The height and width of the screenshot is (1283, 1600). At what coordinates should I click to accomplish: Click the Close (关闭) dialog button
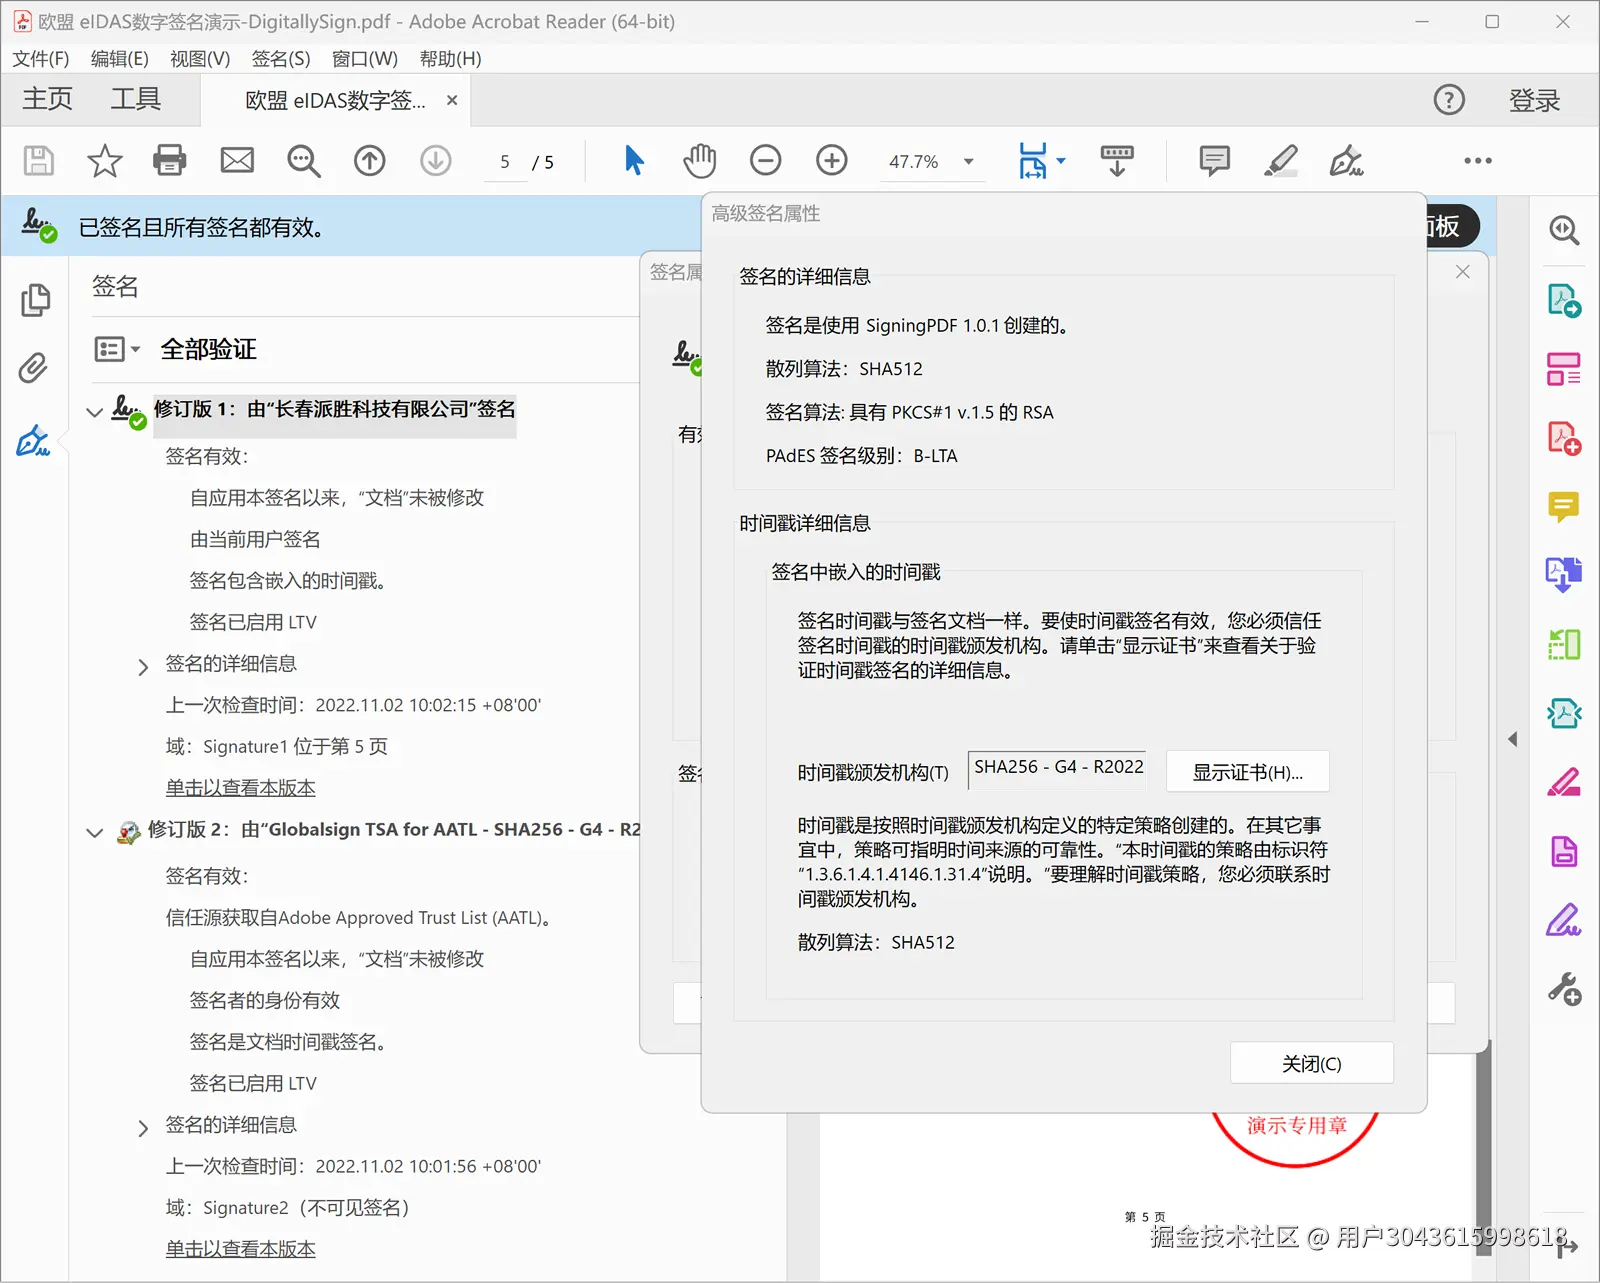[1312, 1063]
